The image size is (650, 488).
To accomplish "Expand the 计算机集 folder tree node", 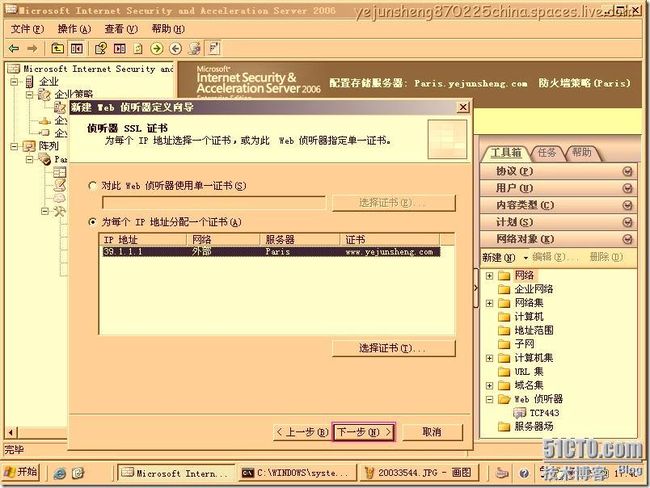I will [x=489, y=358].
